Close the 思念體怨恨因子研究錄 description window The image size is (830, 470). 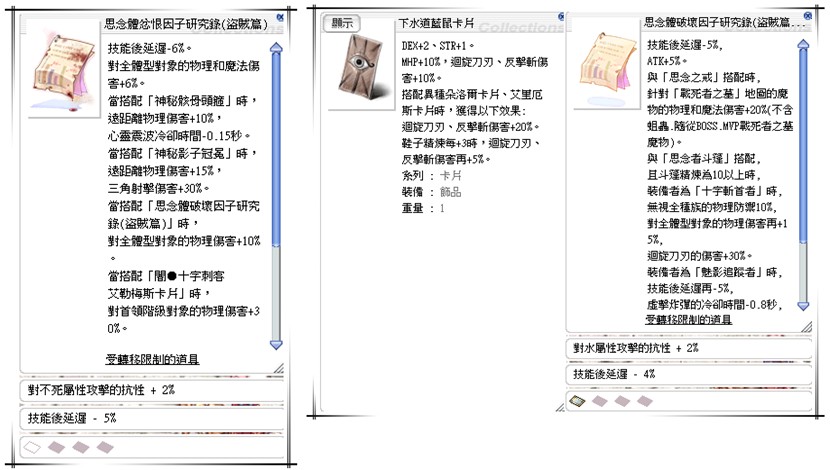point(279,17)
